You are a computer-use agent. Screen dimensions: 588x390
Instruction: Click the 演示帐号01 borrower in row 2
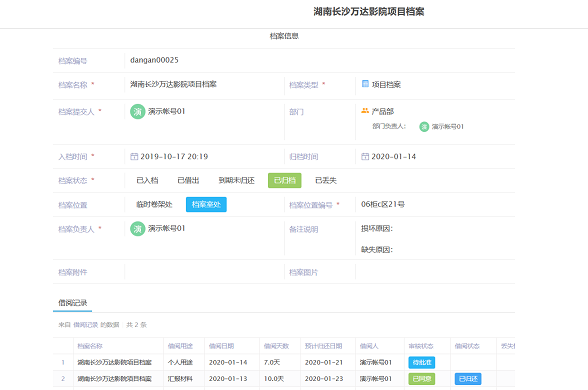click(376, 379)
